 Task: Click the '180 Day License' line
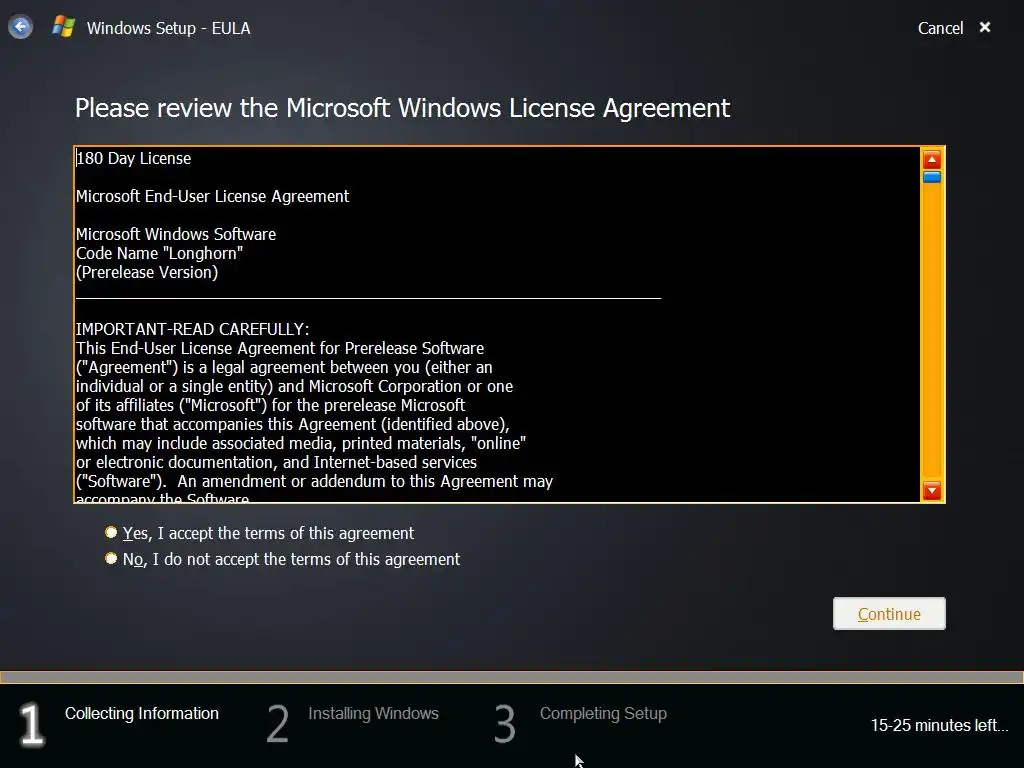coord(133,158)
